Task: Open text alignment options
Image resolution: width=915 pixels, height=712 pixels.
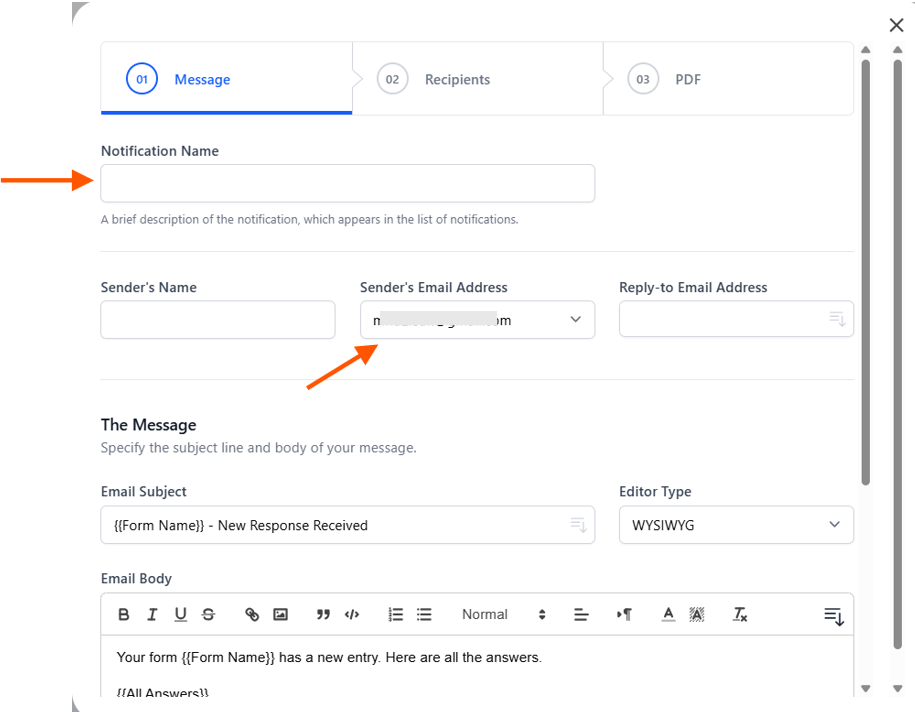Action: point(581,614)
